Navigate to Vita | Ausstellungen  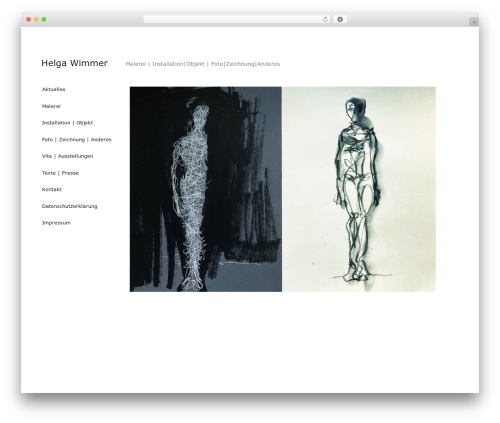coord(67,156)
